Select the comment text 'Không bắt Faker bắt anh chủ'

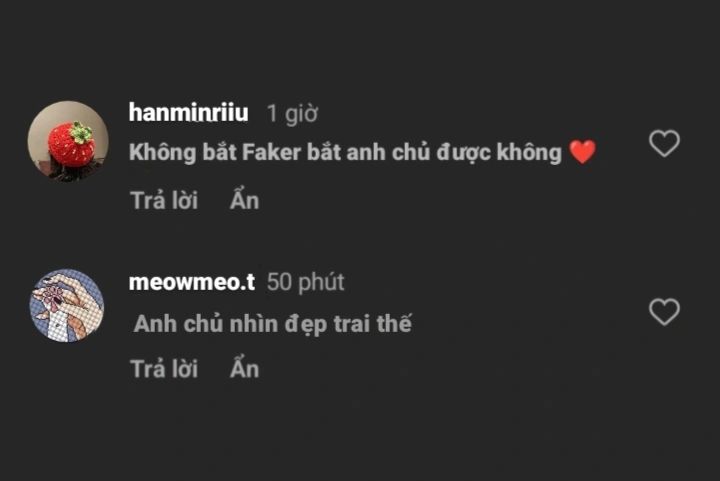coord(280,152)
